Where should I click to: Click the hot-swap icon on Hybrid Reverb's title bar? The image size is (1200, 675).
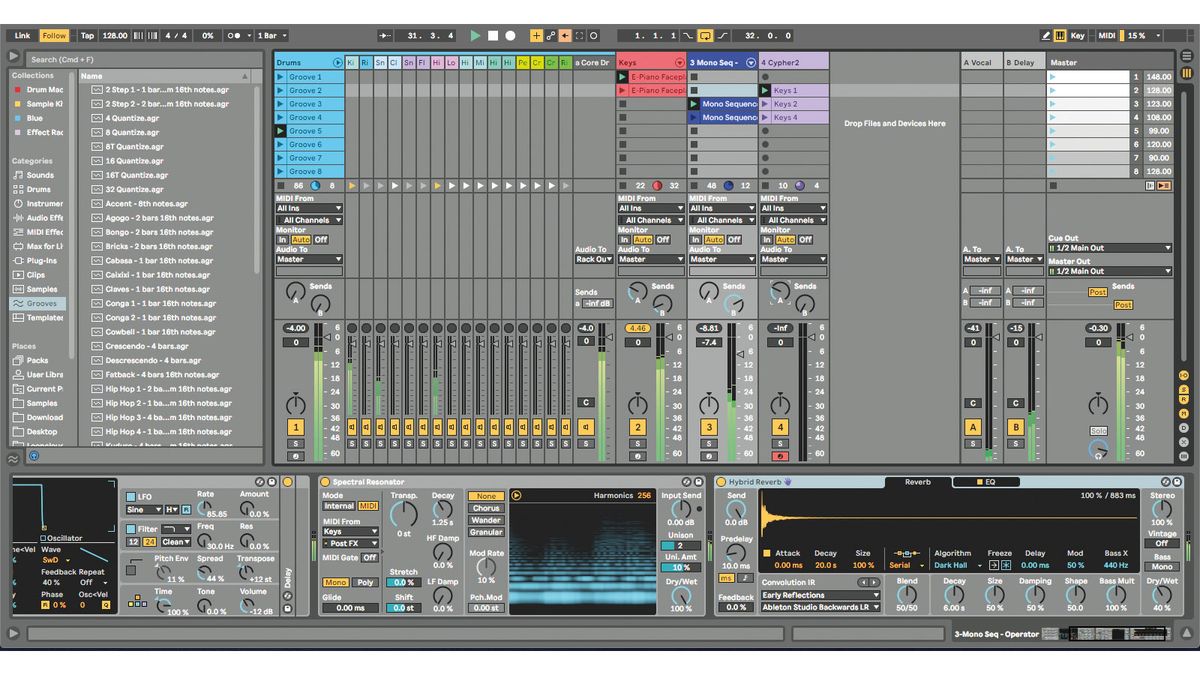(788, 482)
